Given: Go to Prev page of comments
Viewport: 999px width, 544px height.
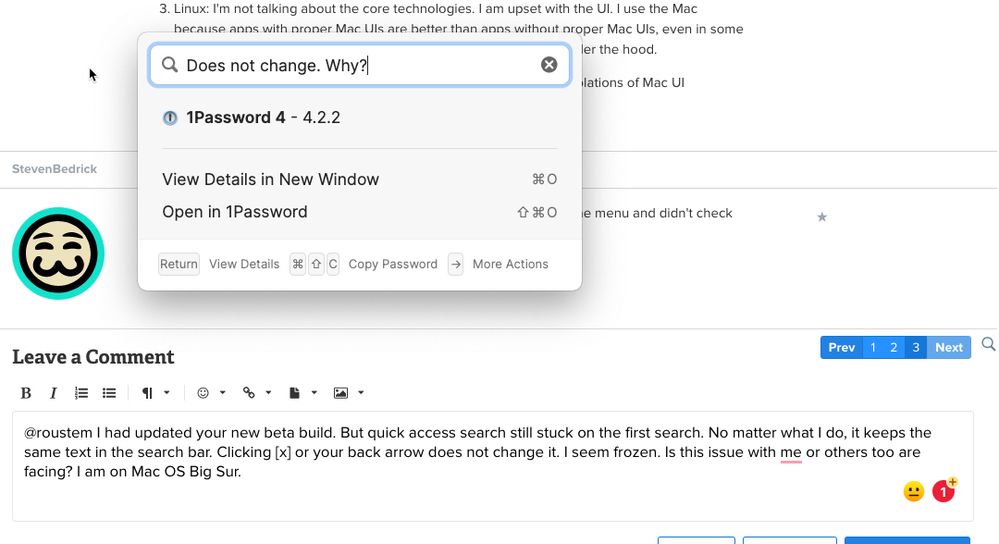Looking at the screenshot, I should (x=841, y=347).
